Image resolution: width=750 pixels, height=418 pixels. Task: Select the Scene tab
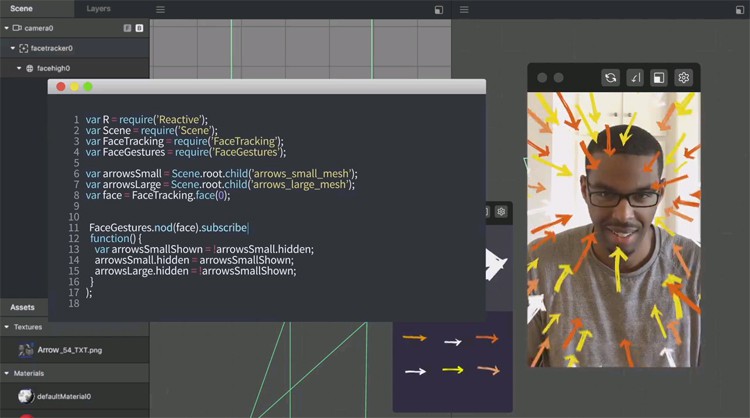[x=21, y=8]
